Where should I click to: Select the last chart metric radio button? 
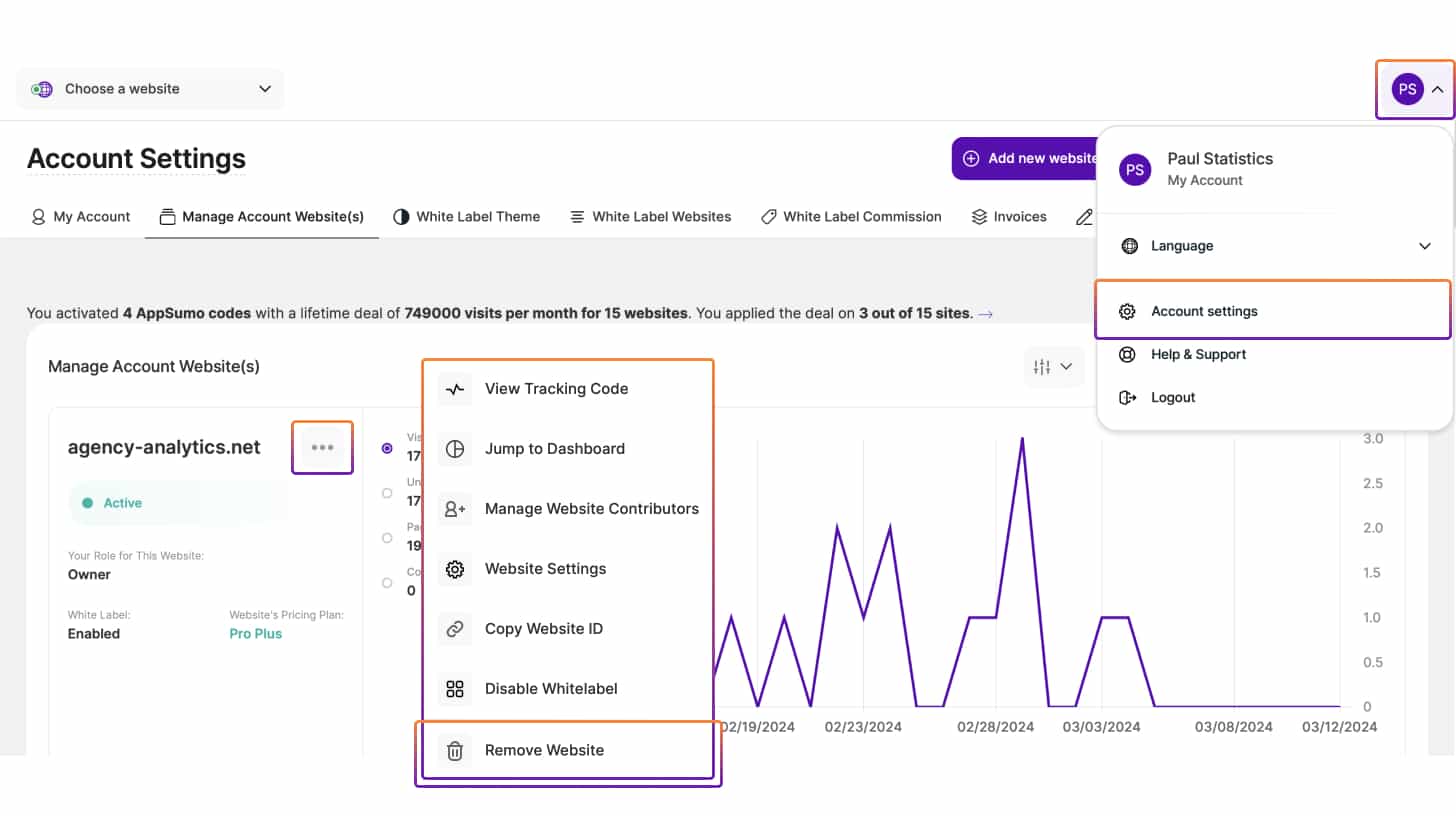pyautogui.click(x=387, y=583)
